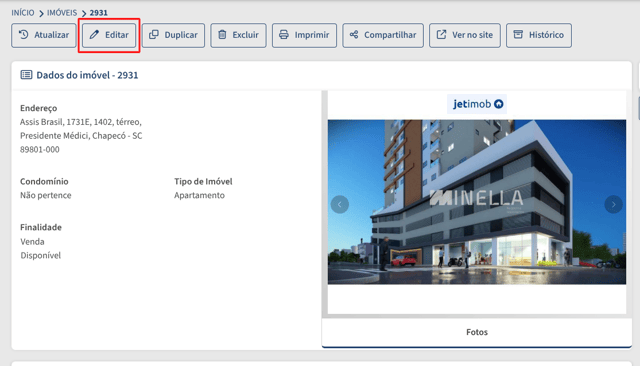Click the trash icon on Excluir
Image resolution: width=640 pixels, height=366 pixels.
pos(222,35)
